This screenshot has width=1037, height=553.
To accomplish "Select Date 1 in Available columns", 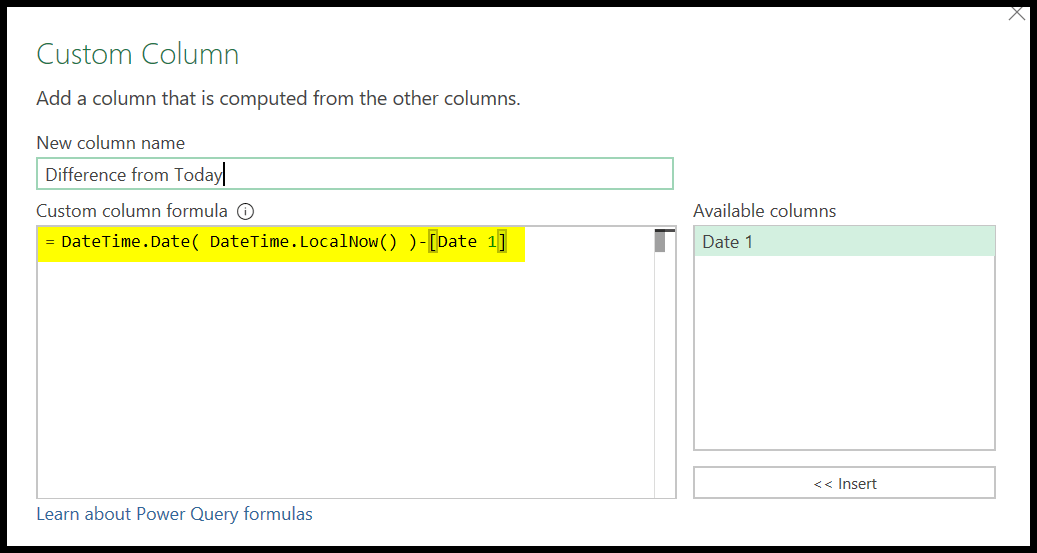I will pos(844,241).
